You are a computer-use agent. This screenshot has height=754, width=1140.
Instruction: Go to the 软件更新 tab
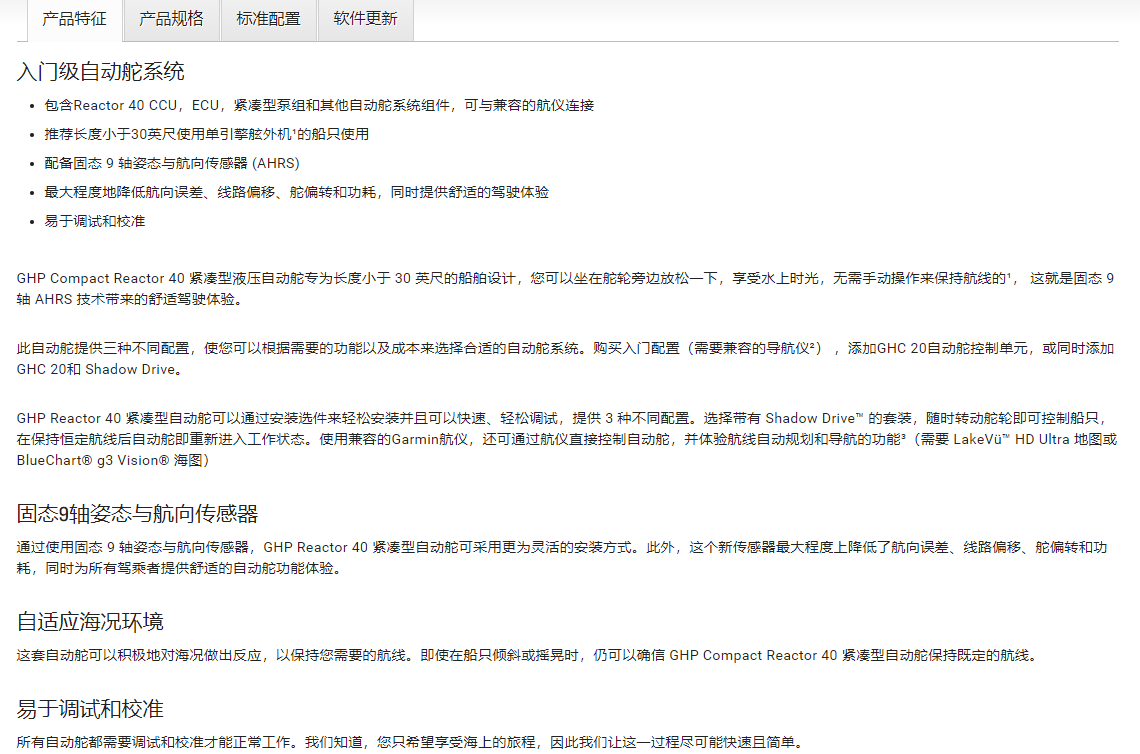pyautogui.click(x=365, y=19)
